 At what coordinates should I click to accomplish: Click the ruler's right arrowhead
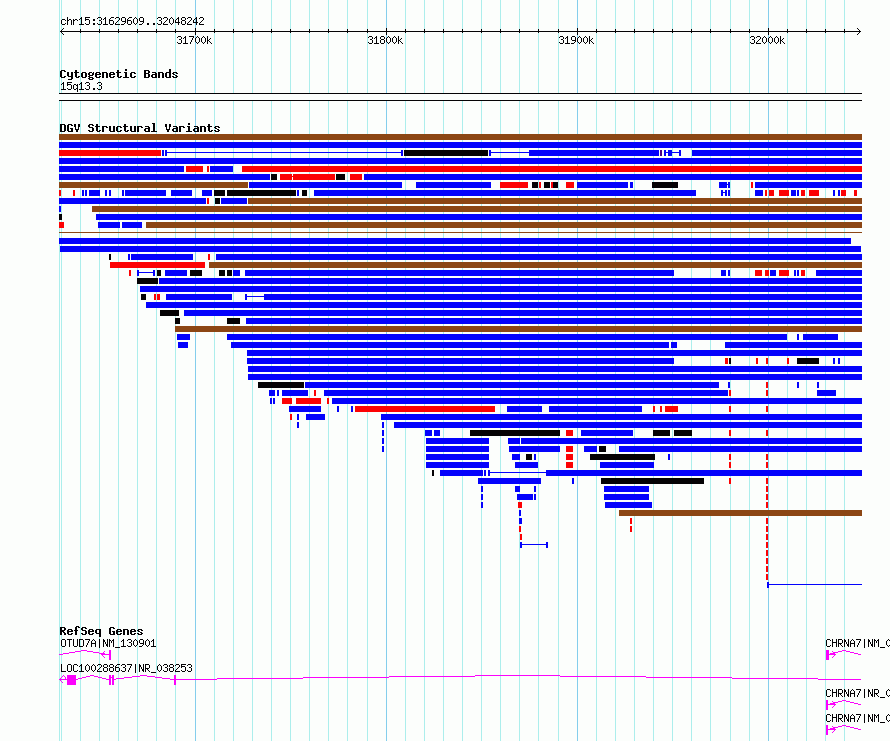[859, 32]
